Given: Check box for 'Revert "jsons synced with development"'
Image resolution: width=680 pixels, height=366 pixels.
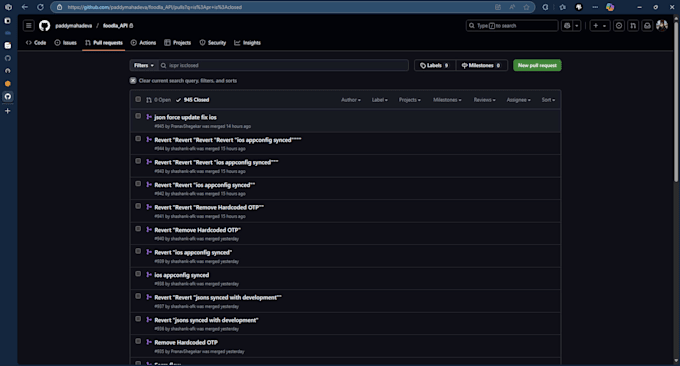Looking at the screenshot, I should point(138,319).
